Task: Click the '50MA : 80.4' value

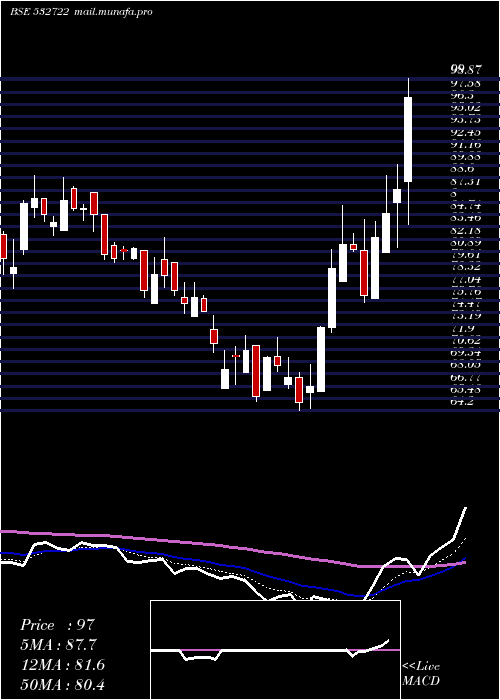Action: tap(62, 684)
